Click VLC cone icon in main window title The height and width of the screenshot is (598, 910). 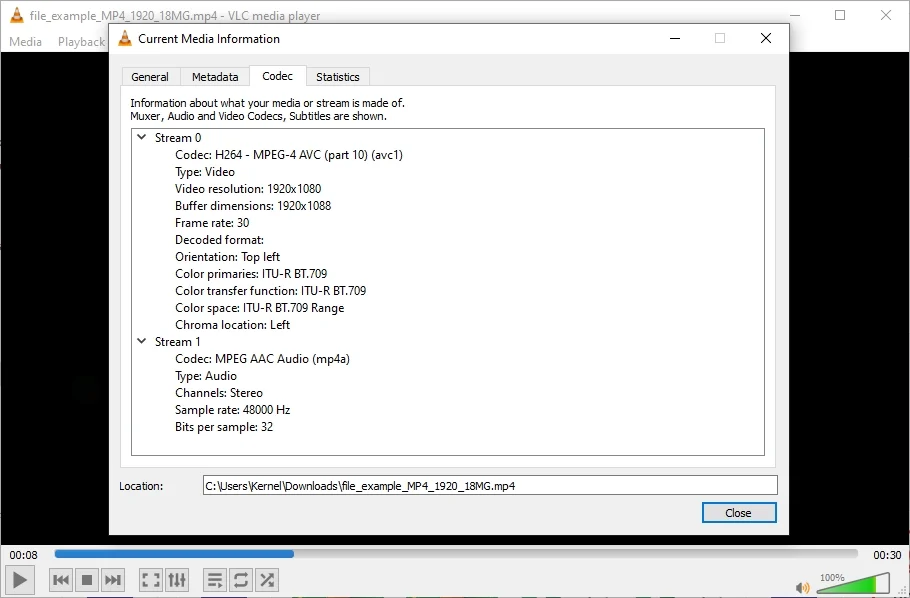click(17, 15)
